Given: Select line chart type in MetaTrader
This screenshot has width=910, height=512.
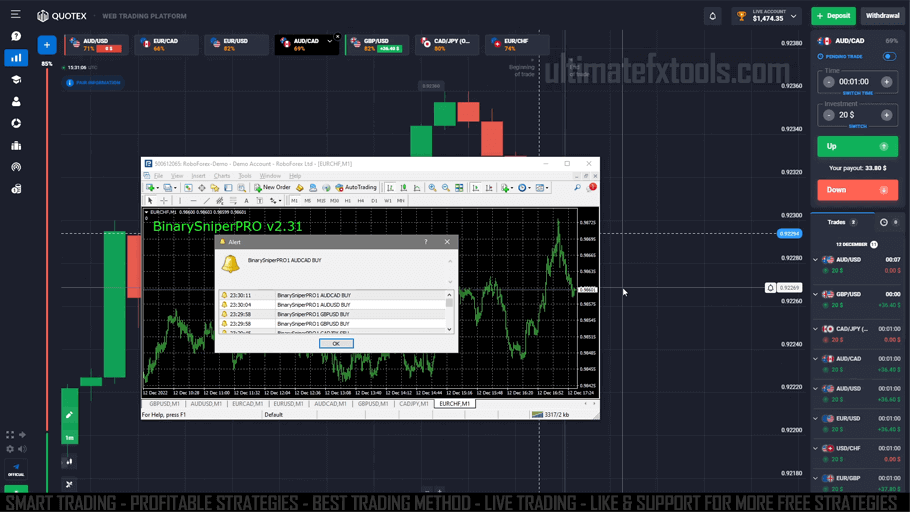Looking at the screenshot, I should point(417,188).
